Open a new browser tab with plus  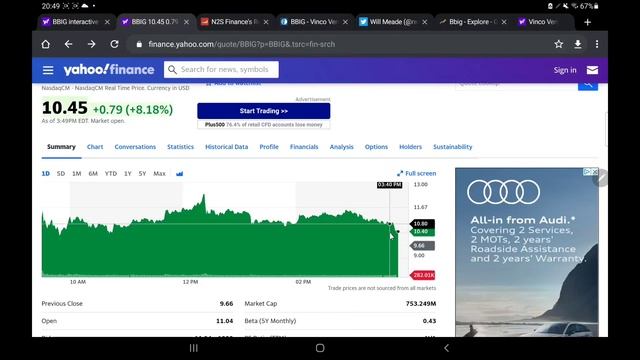587,22
